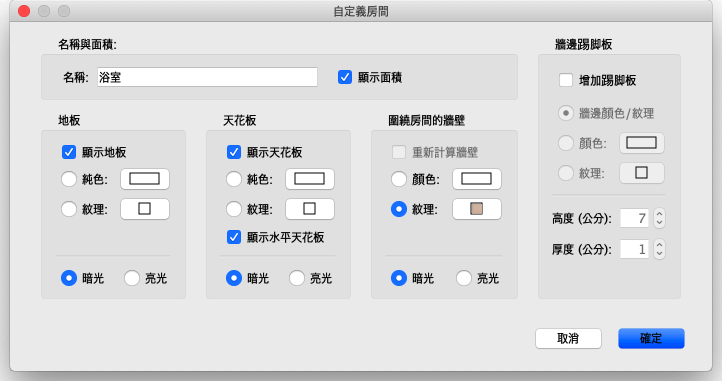
Task: Select 紋理 radio under 地板
Action: tap(69, 209)
